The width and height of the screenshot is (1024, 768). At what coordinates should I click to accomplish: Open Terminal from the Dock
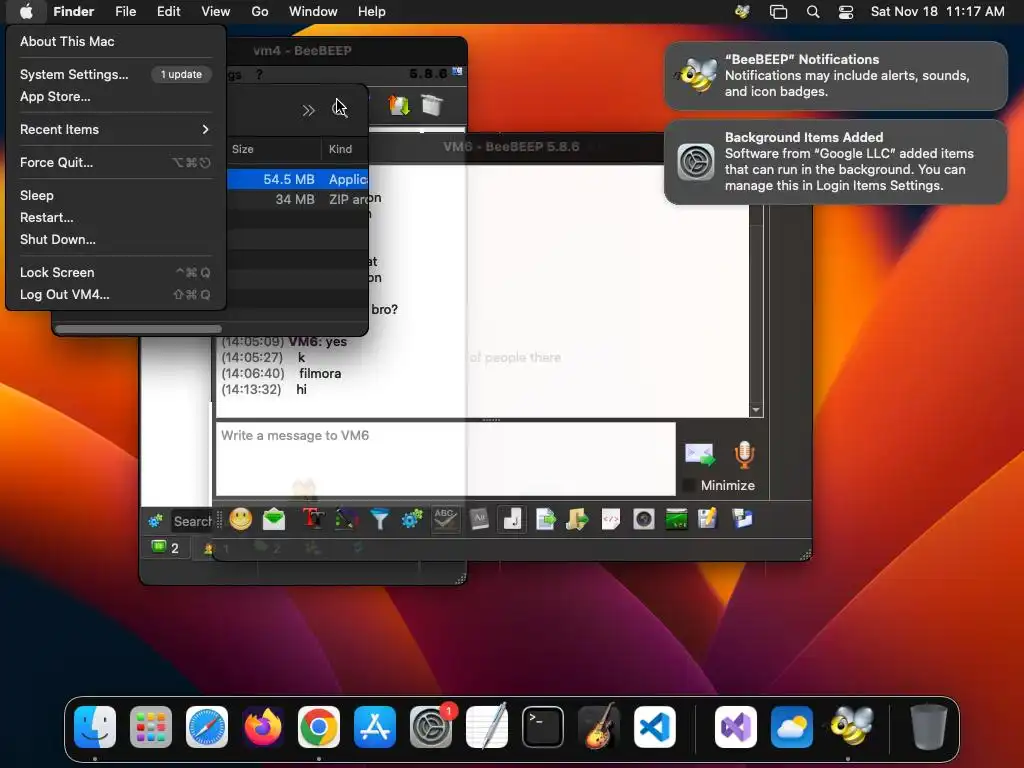tap(543, 726)
